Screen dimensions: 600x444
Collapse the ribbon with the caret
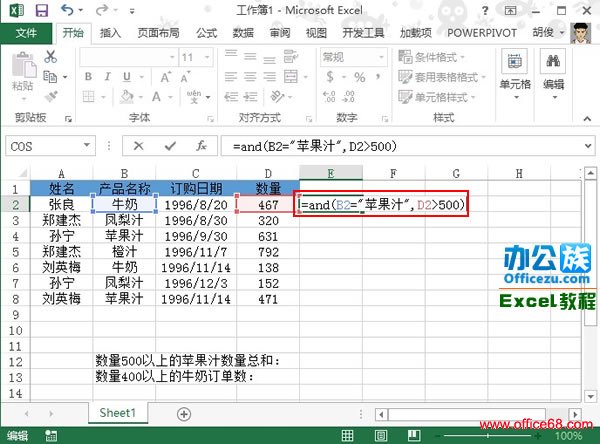(587, 119)
